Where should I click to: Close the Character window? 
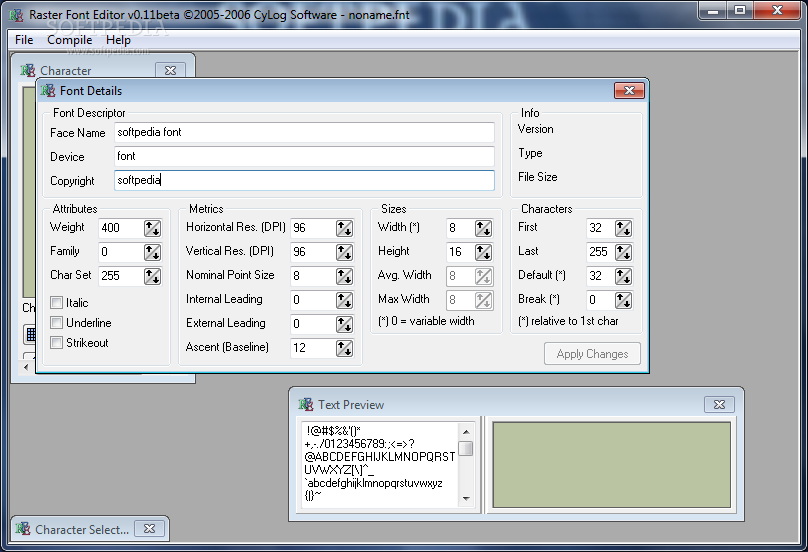click(x=170, y=71)
